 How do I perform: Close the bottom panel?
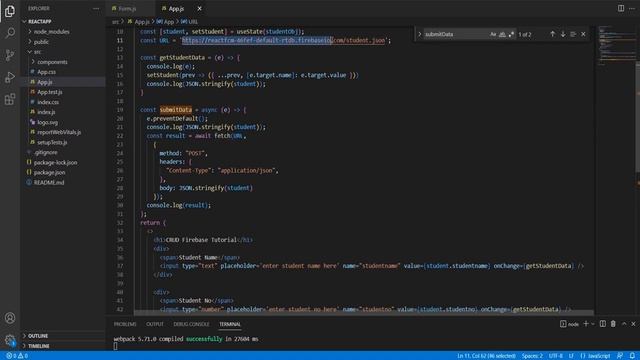click(x=633, y=324)
